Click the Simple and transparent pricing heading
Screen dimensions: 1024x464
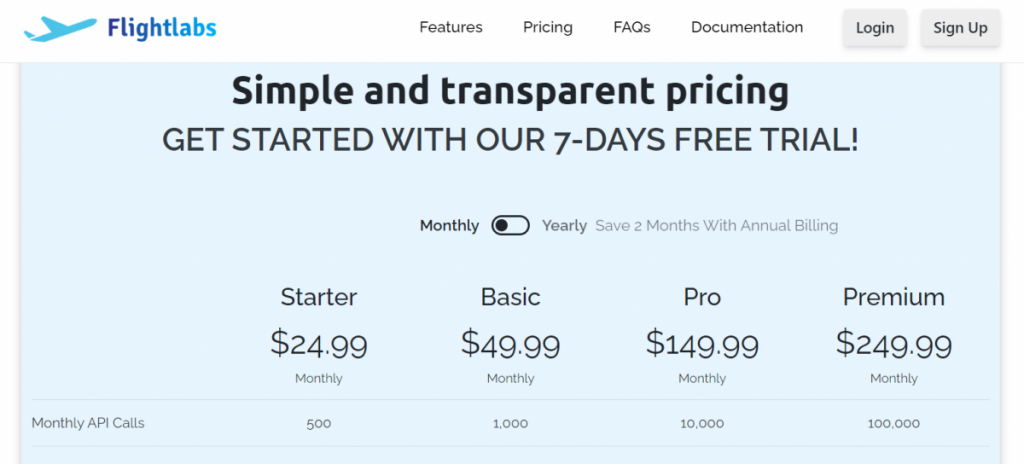click(x=510, y=91)
